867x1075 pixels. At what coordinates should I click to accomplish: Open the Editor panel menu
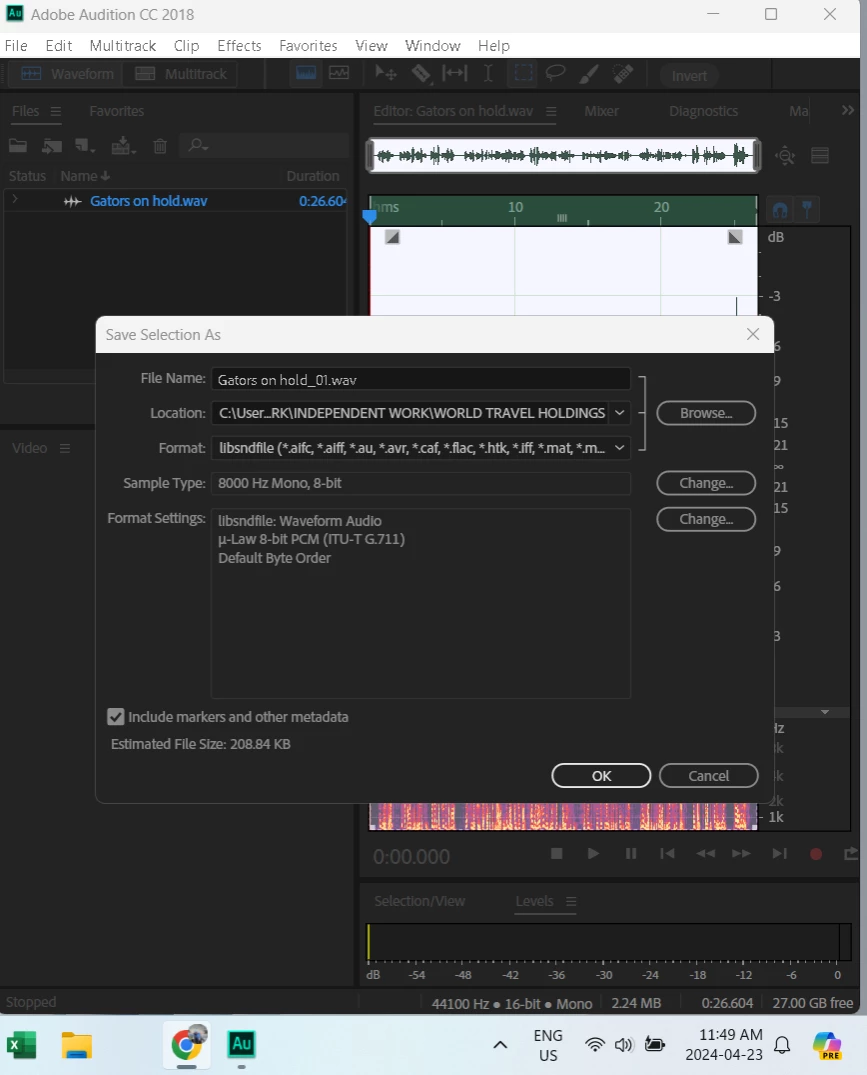pyautogui.click(x=551, y=111)
